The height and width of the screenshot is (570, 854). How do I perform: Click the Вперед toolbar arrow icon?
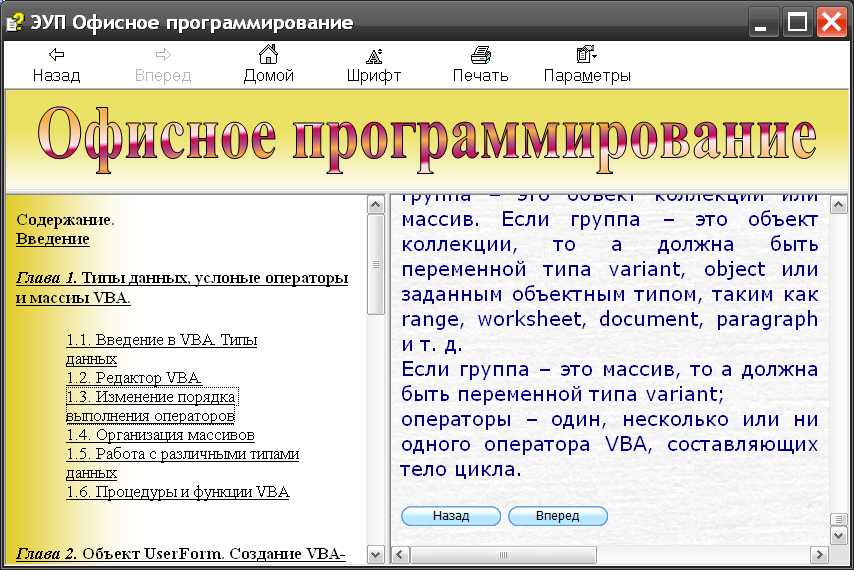(163, 54)
